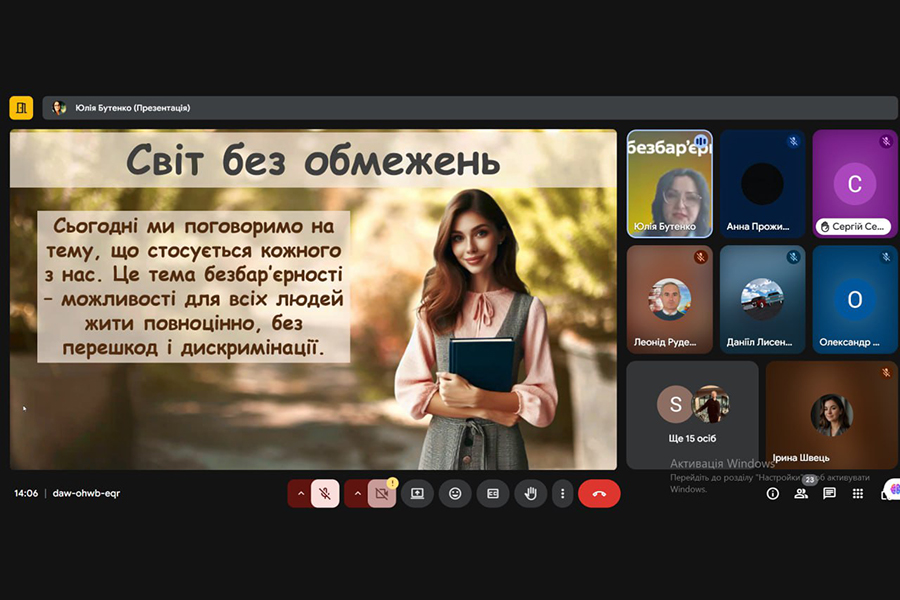
Task: Show the participants people panel
Action: (801, 493)
